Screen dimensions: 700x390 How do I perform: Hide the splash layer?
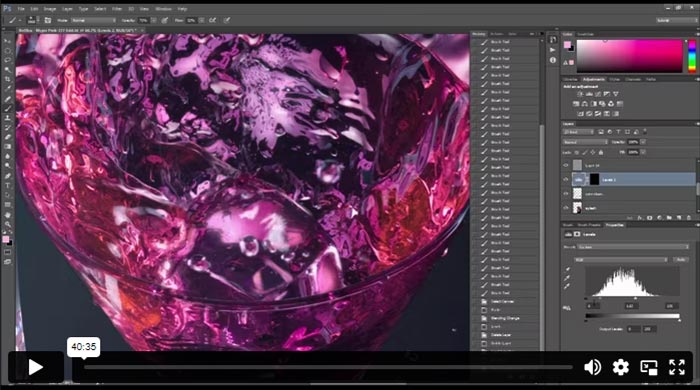click(x=566, y=207)
